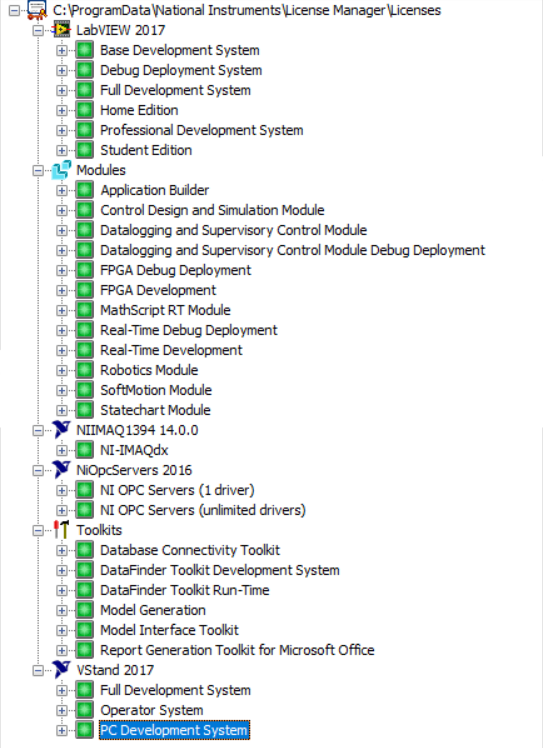The image size is (543, 748).
Task: Select the highlighted PC Development System entry
Action: click(x=174, y=730)
